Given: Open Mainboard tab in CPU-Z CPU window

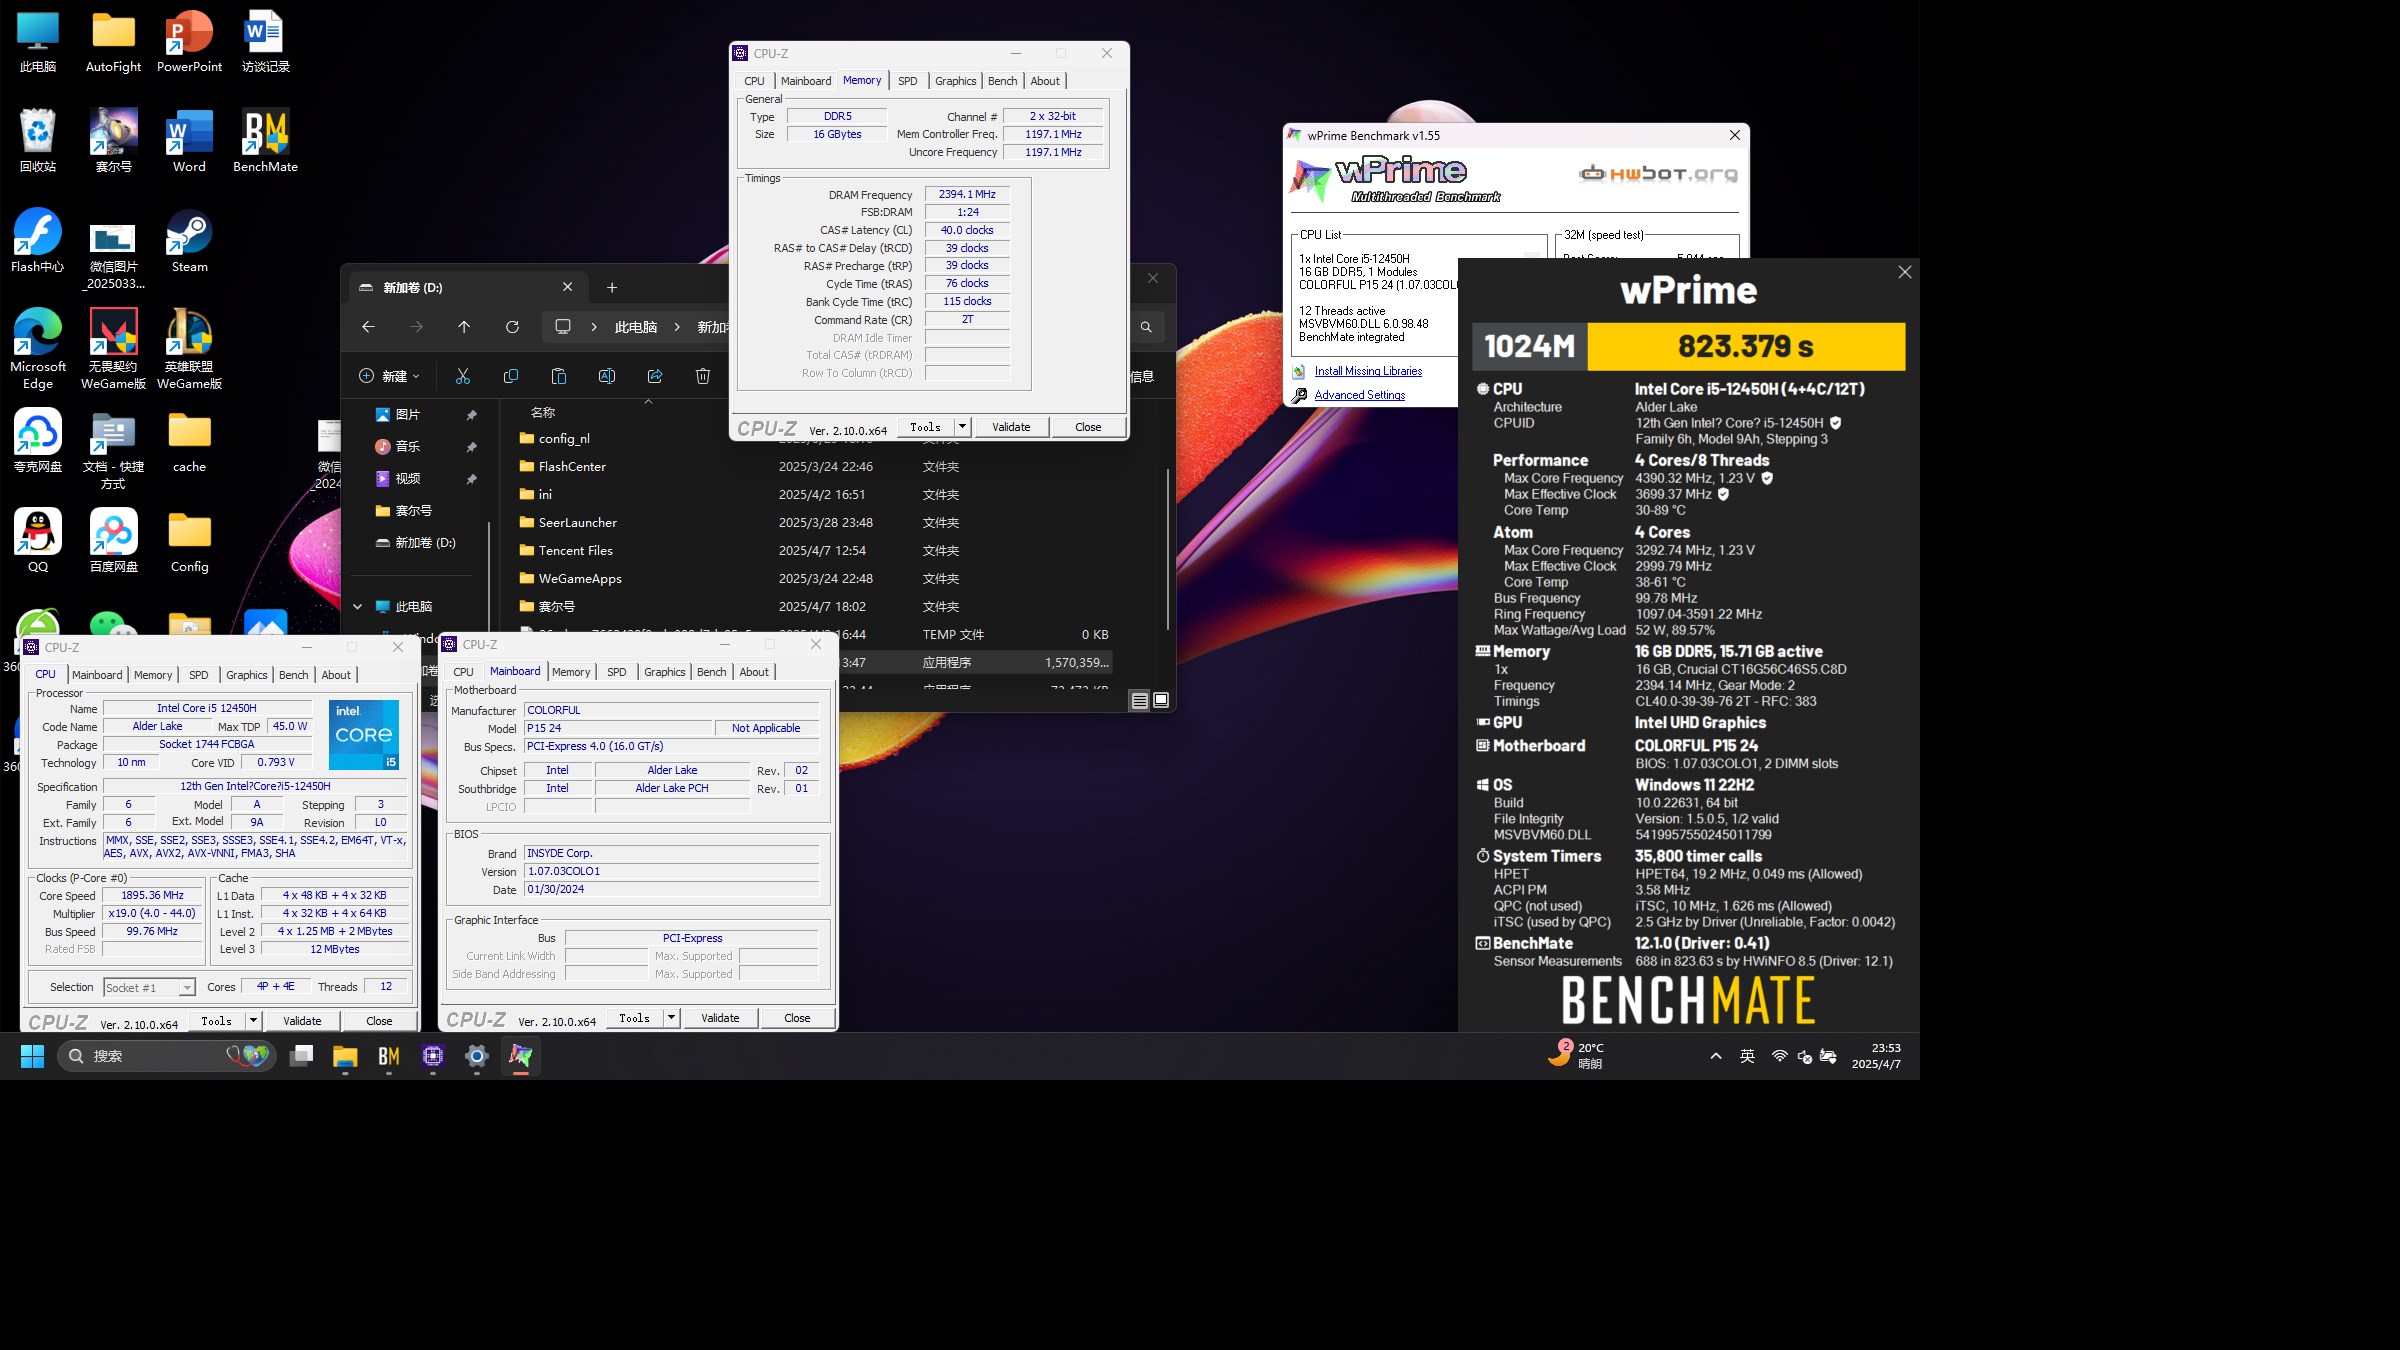Looking at the screenshot, I should click(x=97, y=675).
